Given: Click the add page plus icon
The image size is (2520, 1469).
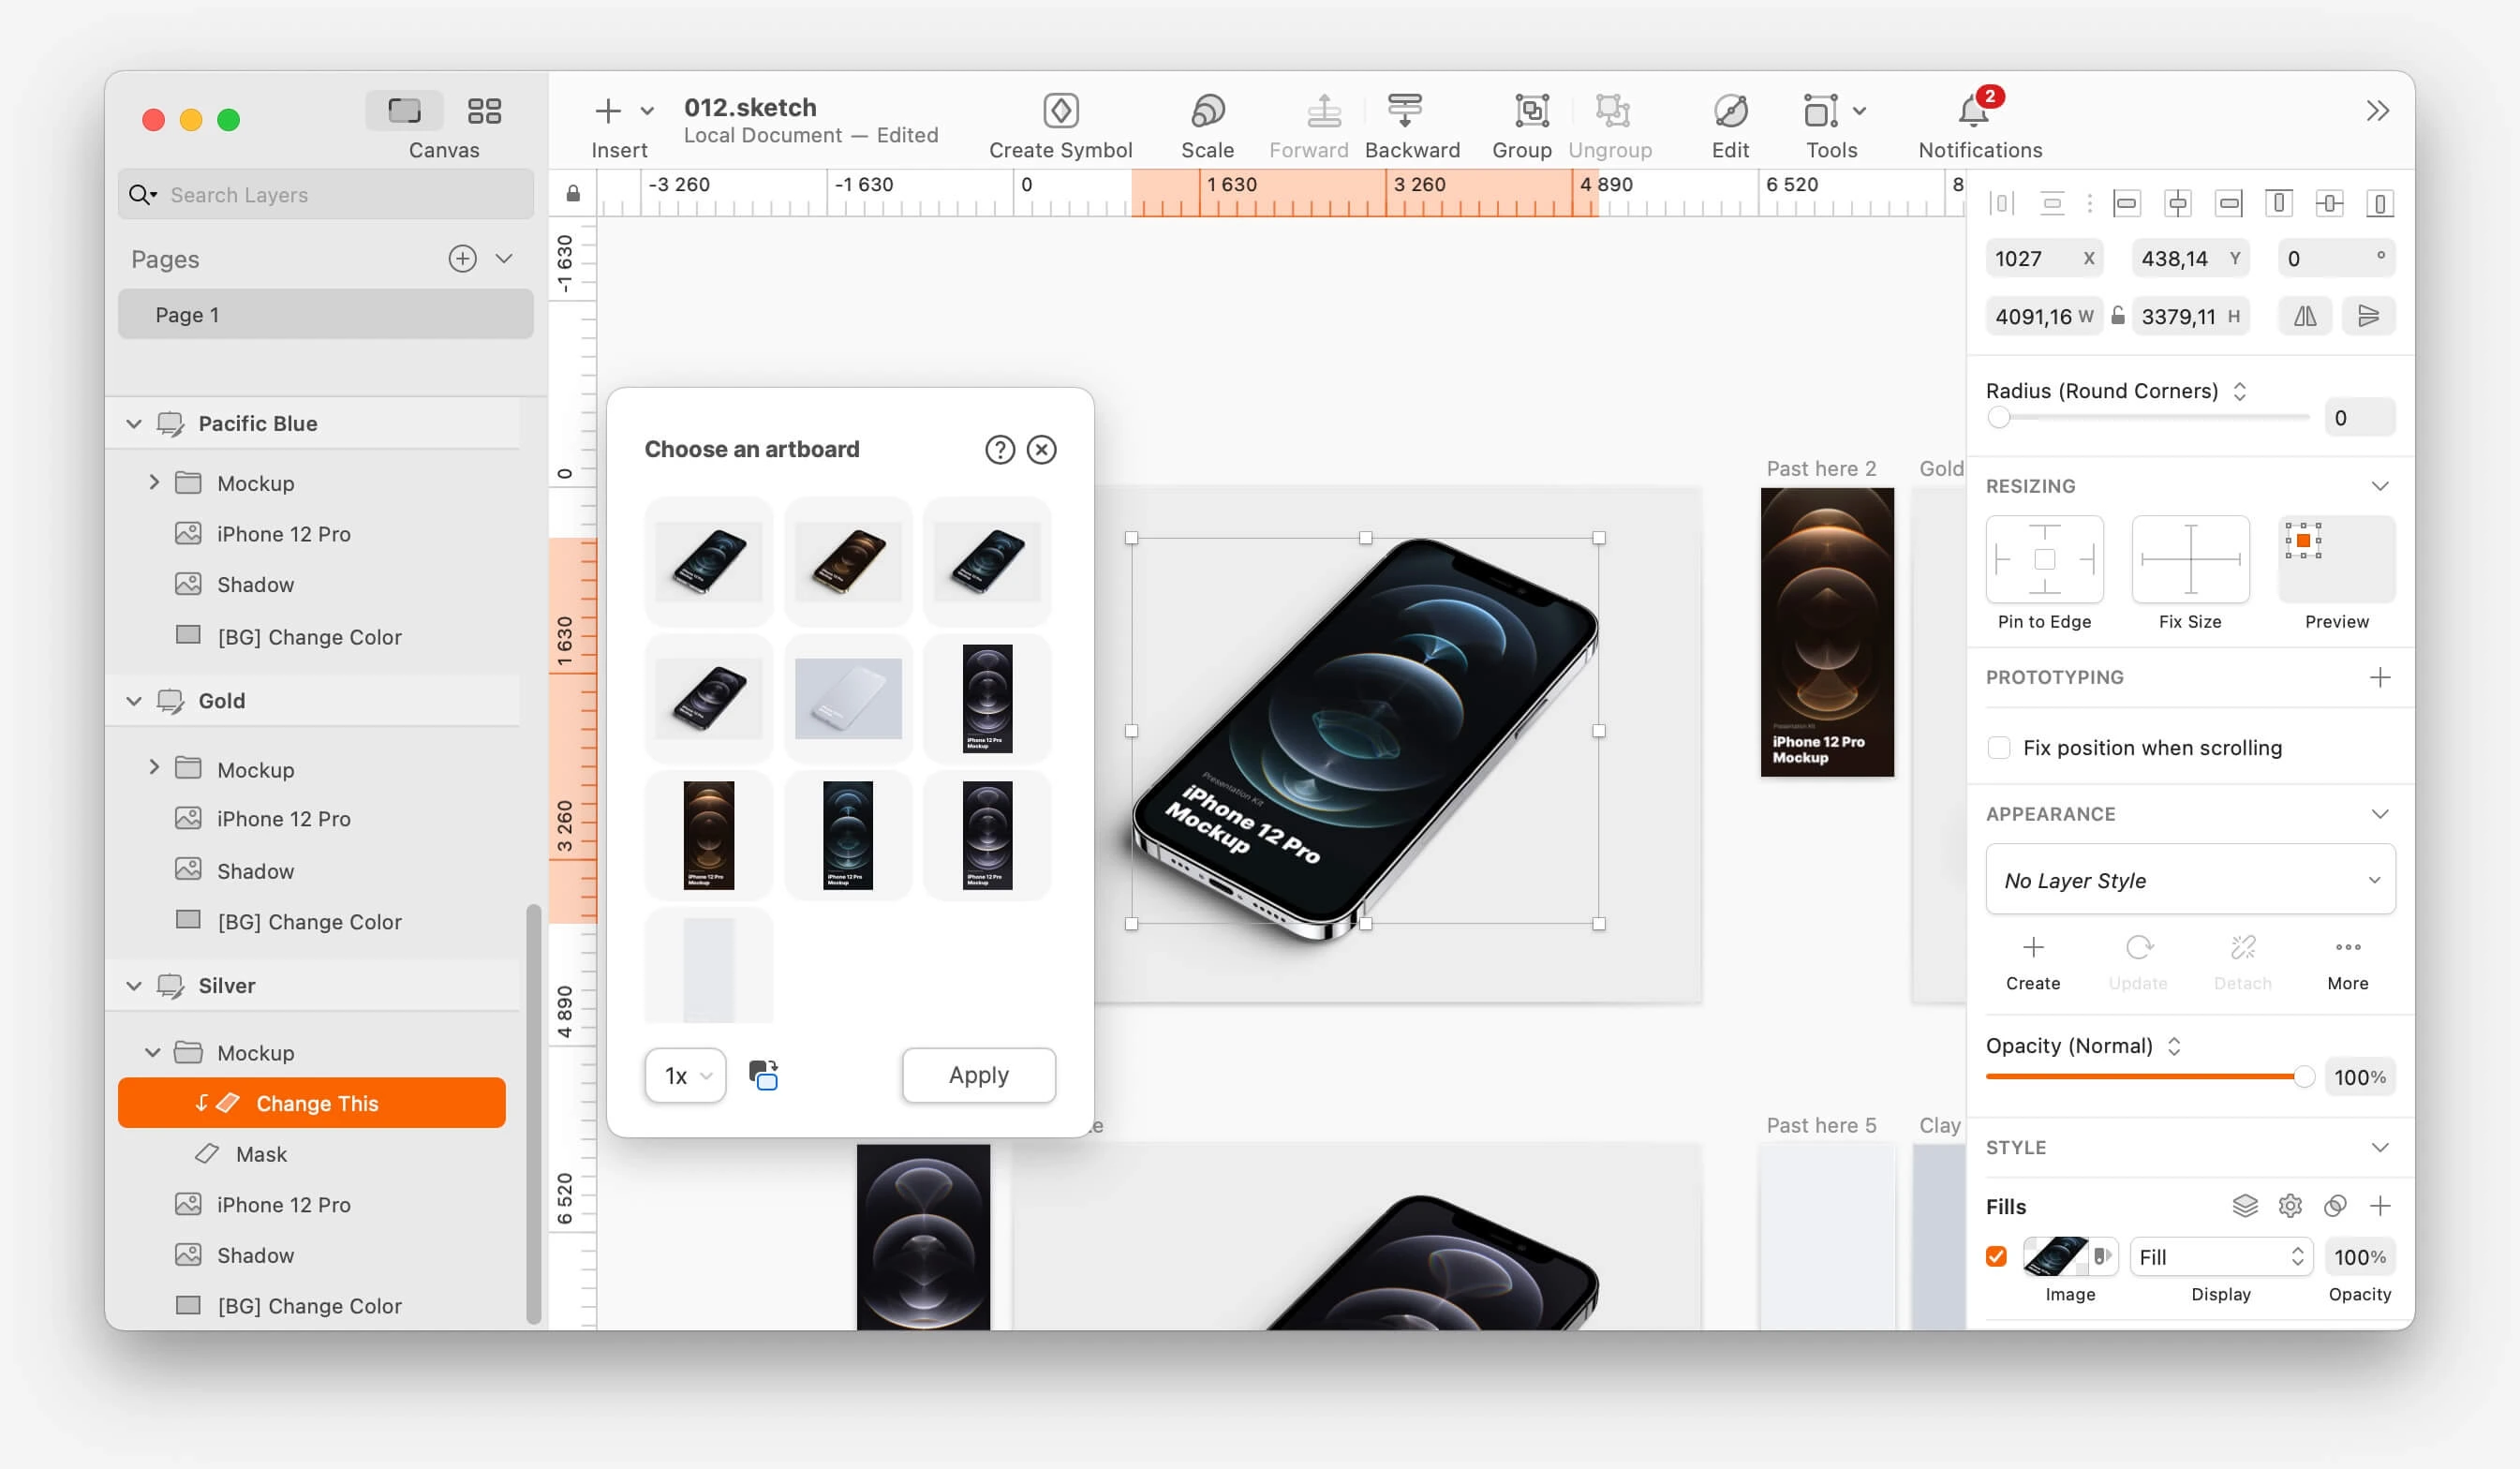Looking at the screenshot, I should (x=462, y=259).
